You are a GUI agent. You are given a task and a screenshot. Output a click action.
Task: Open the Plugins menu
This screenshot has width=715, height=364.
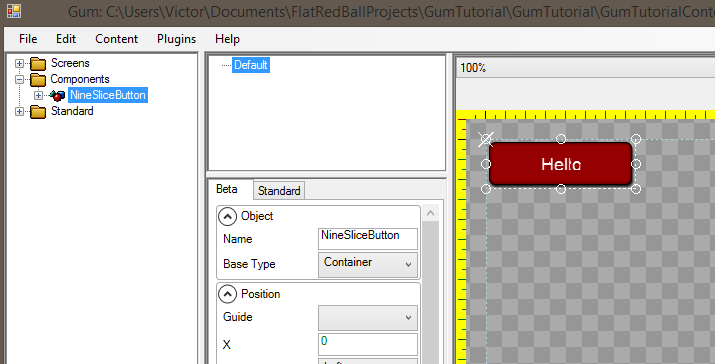[x=176, y=39]
